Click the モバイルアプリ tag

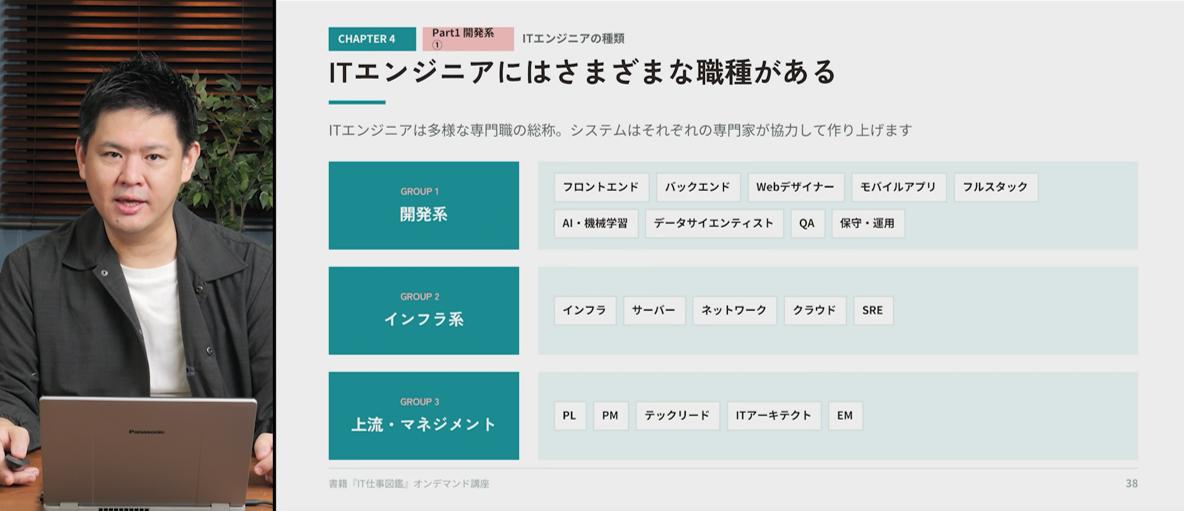899,187
